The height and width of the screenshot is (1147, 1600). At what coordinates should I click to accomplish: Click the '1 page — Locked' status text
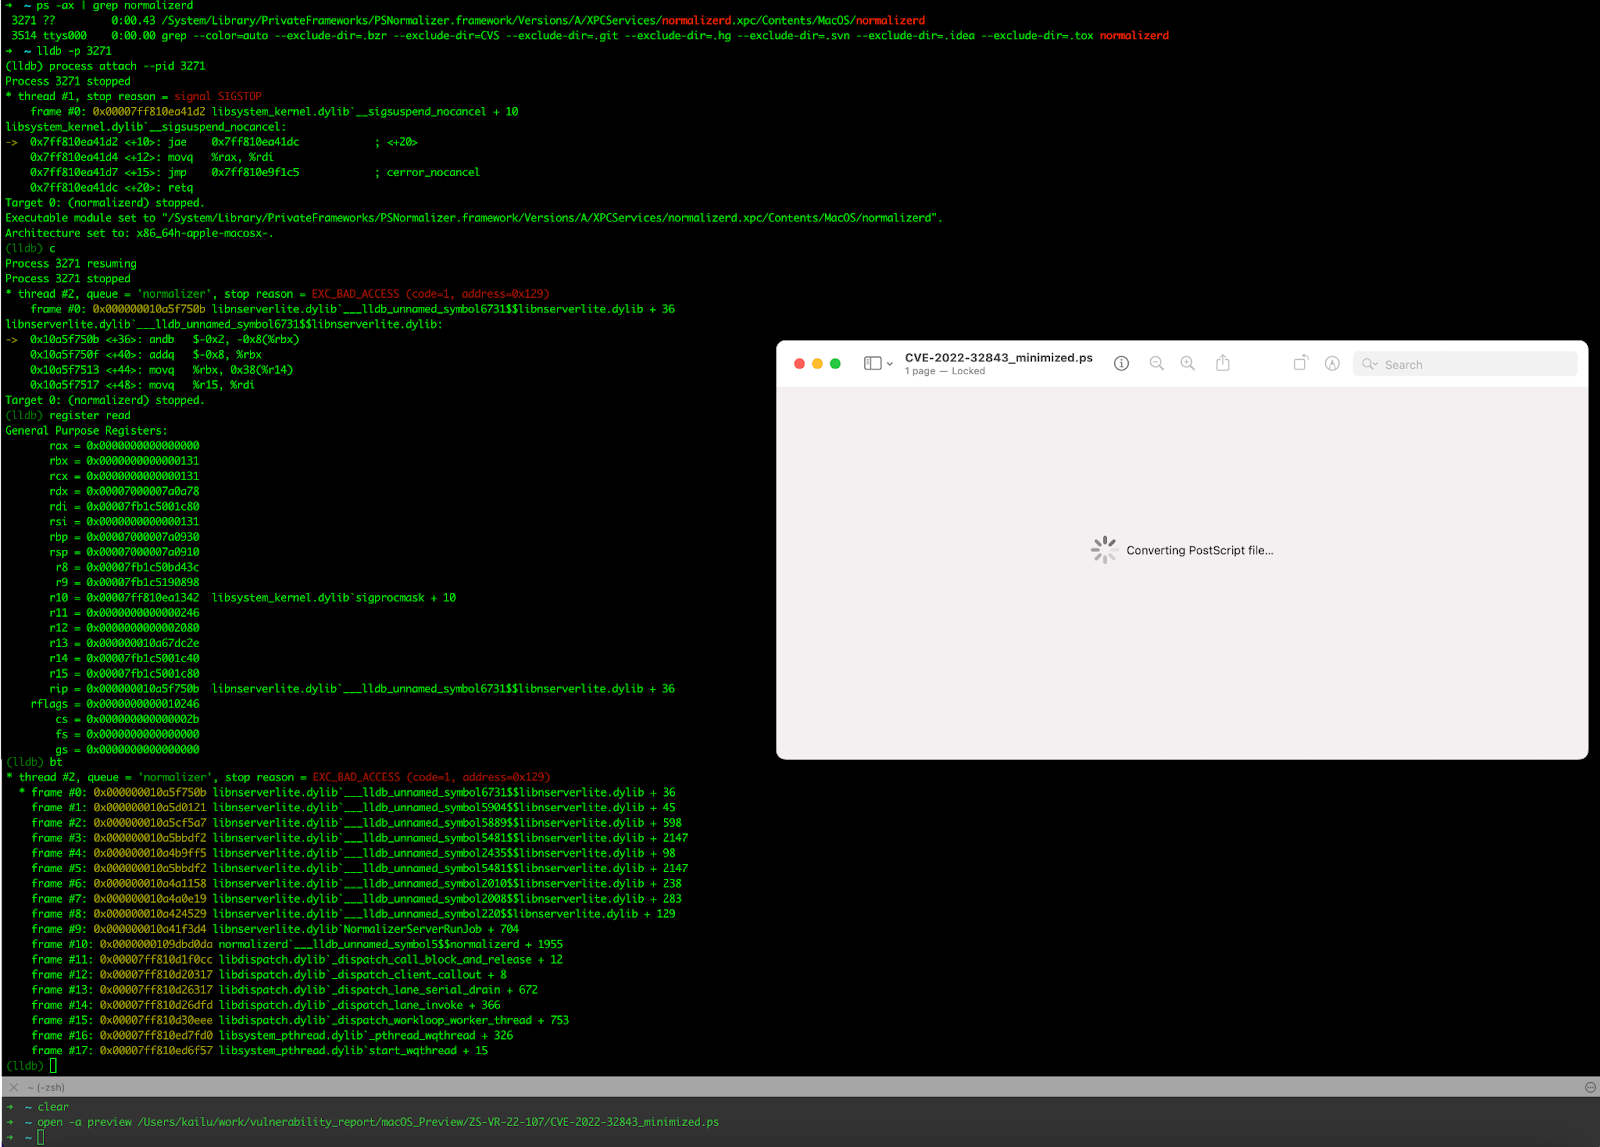coord(944,371)
